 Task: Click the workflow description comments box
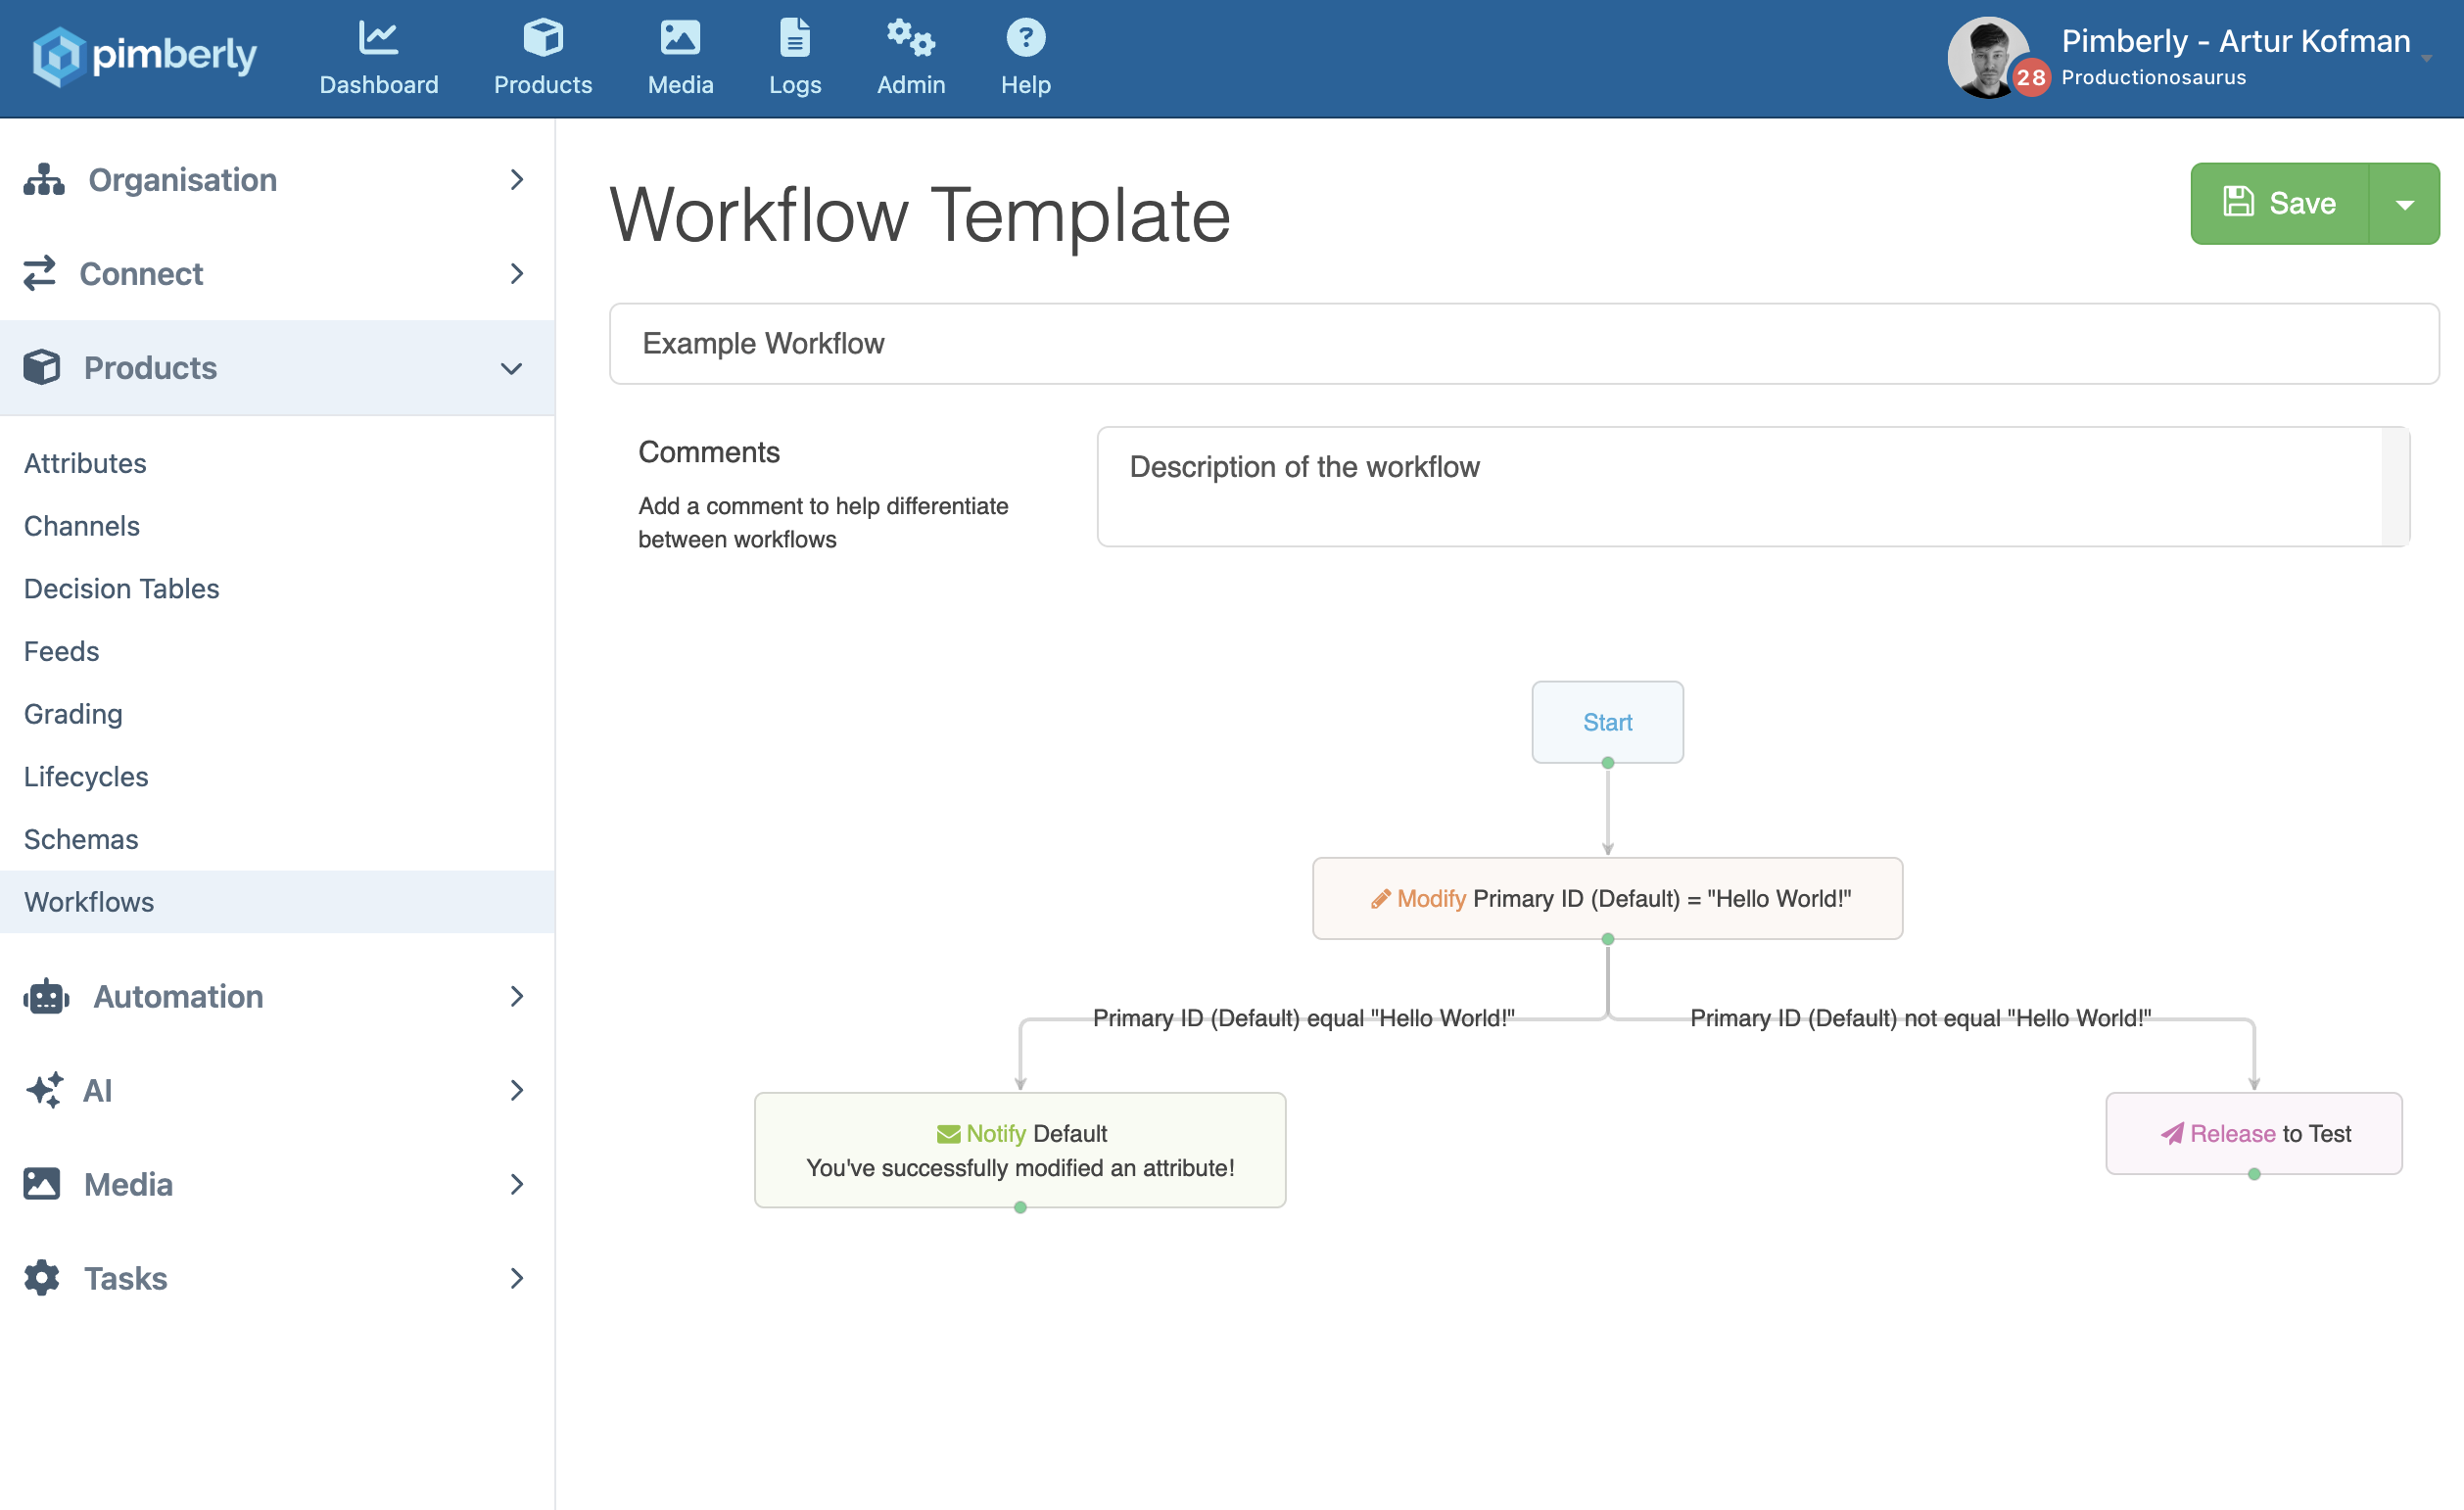(x=1740, y=486)
